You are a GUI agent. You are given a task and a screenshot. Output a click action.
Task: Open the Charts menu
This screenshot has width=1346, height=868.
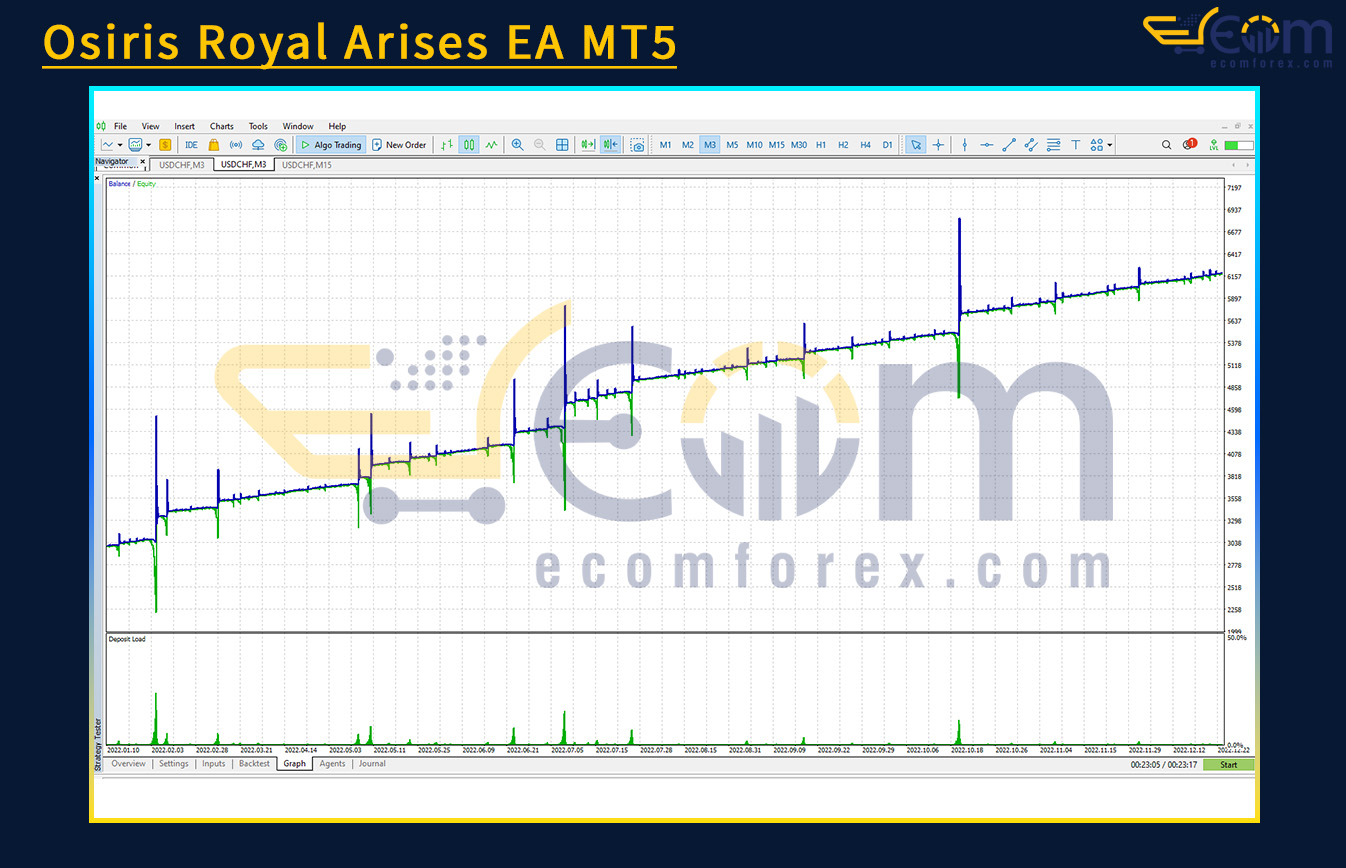coord(222,126)
